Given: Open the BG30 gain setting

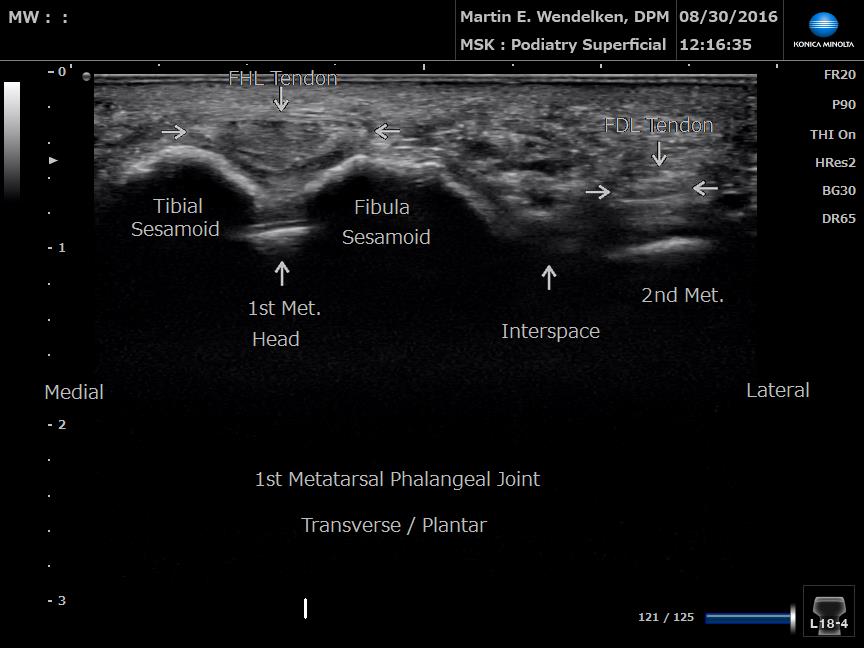Looking at the screenshot, I should [x=838, y=190].
